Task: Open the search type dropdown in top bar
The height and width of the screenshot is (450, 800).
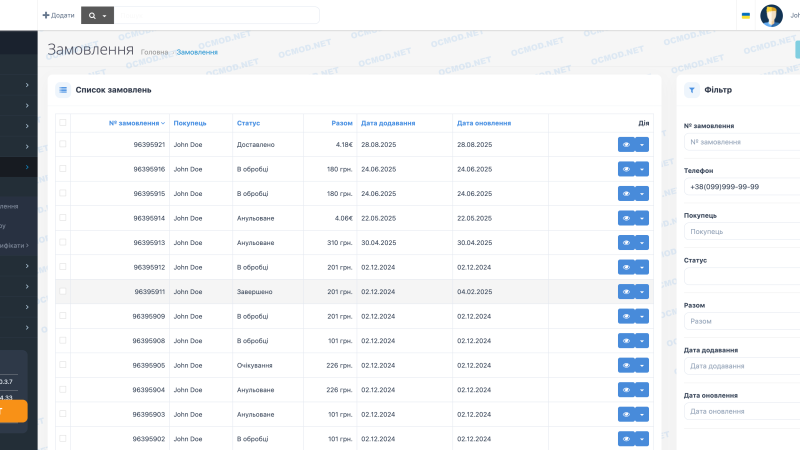Action: coord(97,15)
